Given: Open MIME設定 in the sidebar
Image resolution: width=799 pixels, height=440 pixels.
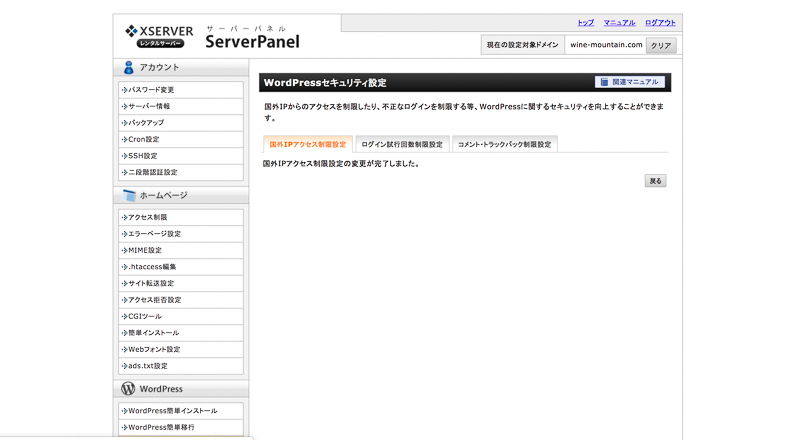Looking at the screenshot, I should [x=181, y=250].
